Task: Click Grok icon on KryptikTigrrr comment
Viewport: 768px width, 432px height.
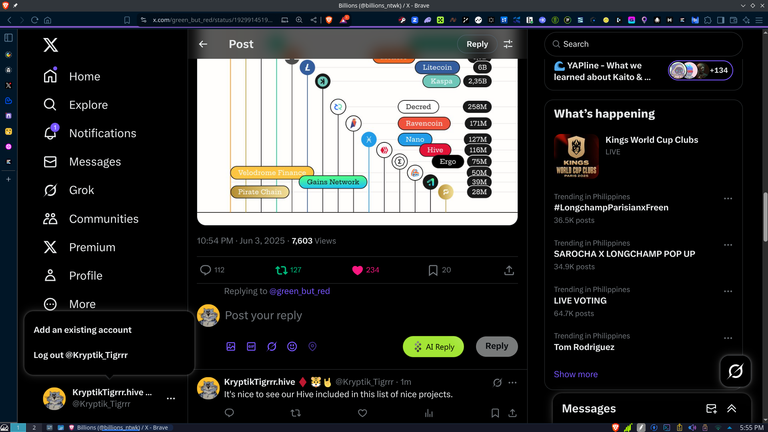Action: tap(497, 383)
